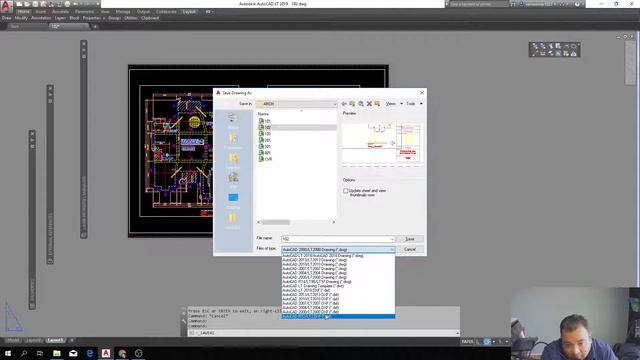This screenshot has height=360, width=640.
Task: Switch to the Model tab at bottom
Action: (12, 340)
